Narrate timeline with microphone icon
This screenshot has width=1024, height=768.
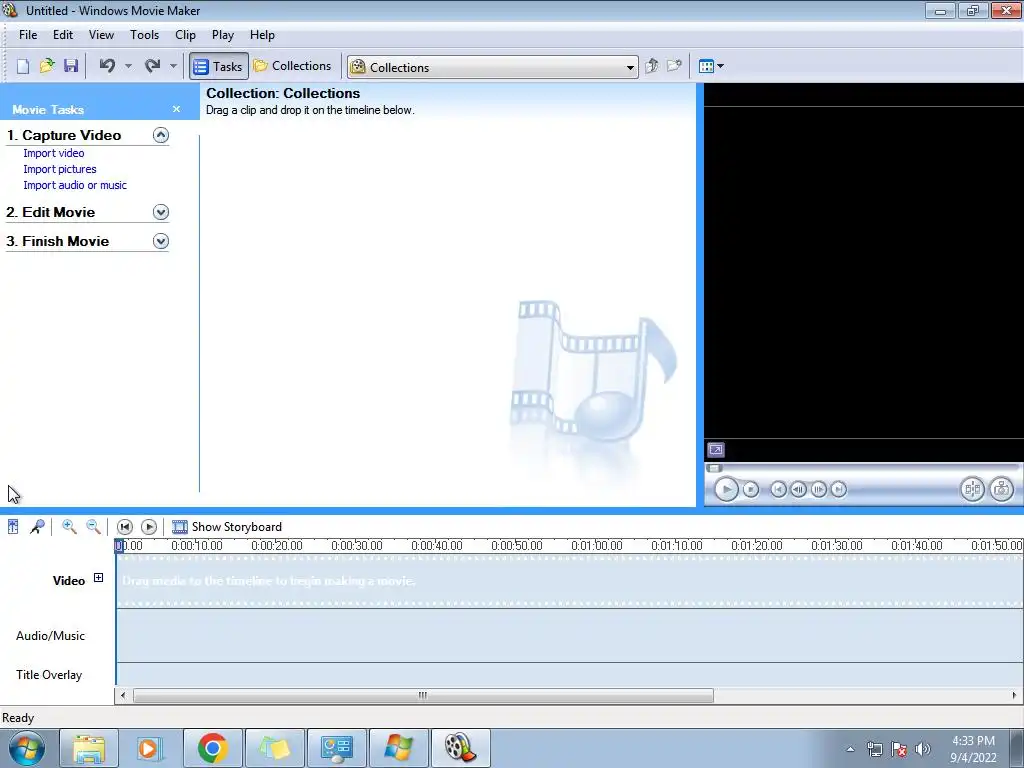[37, 526]
